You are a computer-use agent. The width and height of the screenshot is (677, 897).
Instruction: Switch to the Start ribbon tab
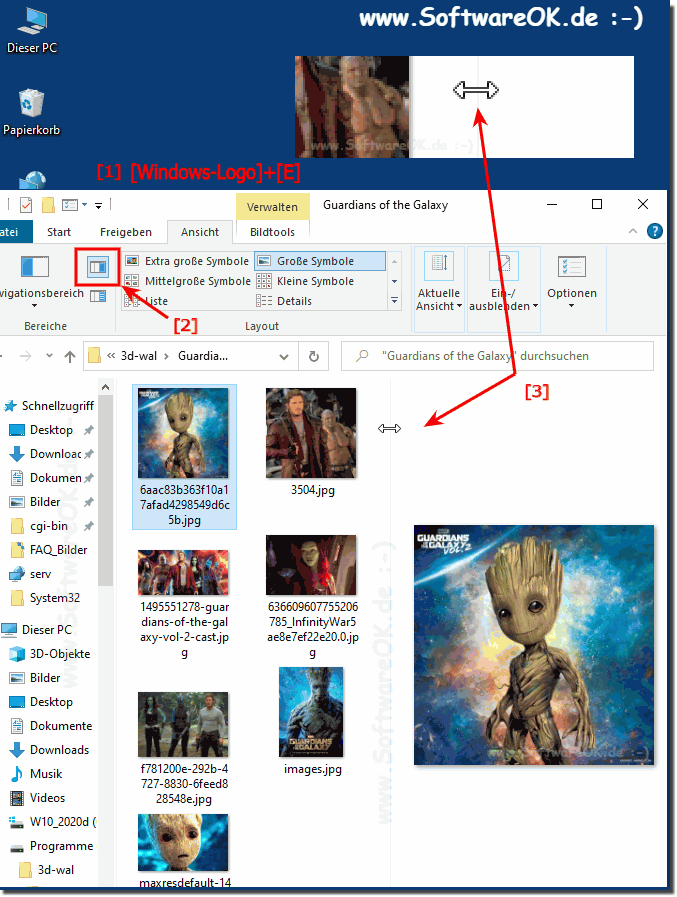tap(59, 232)
